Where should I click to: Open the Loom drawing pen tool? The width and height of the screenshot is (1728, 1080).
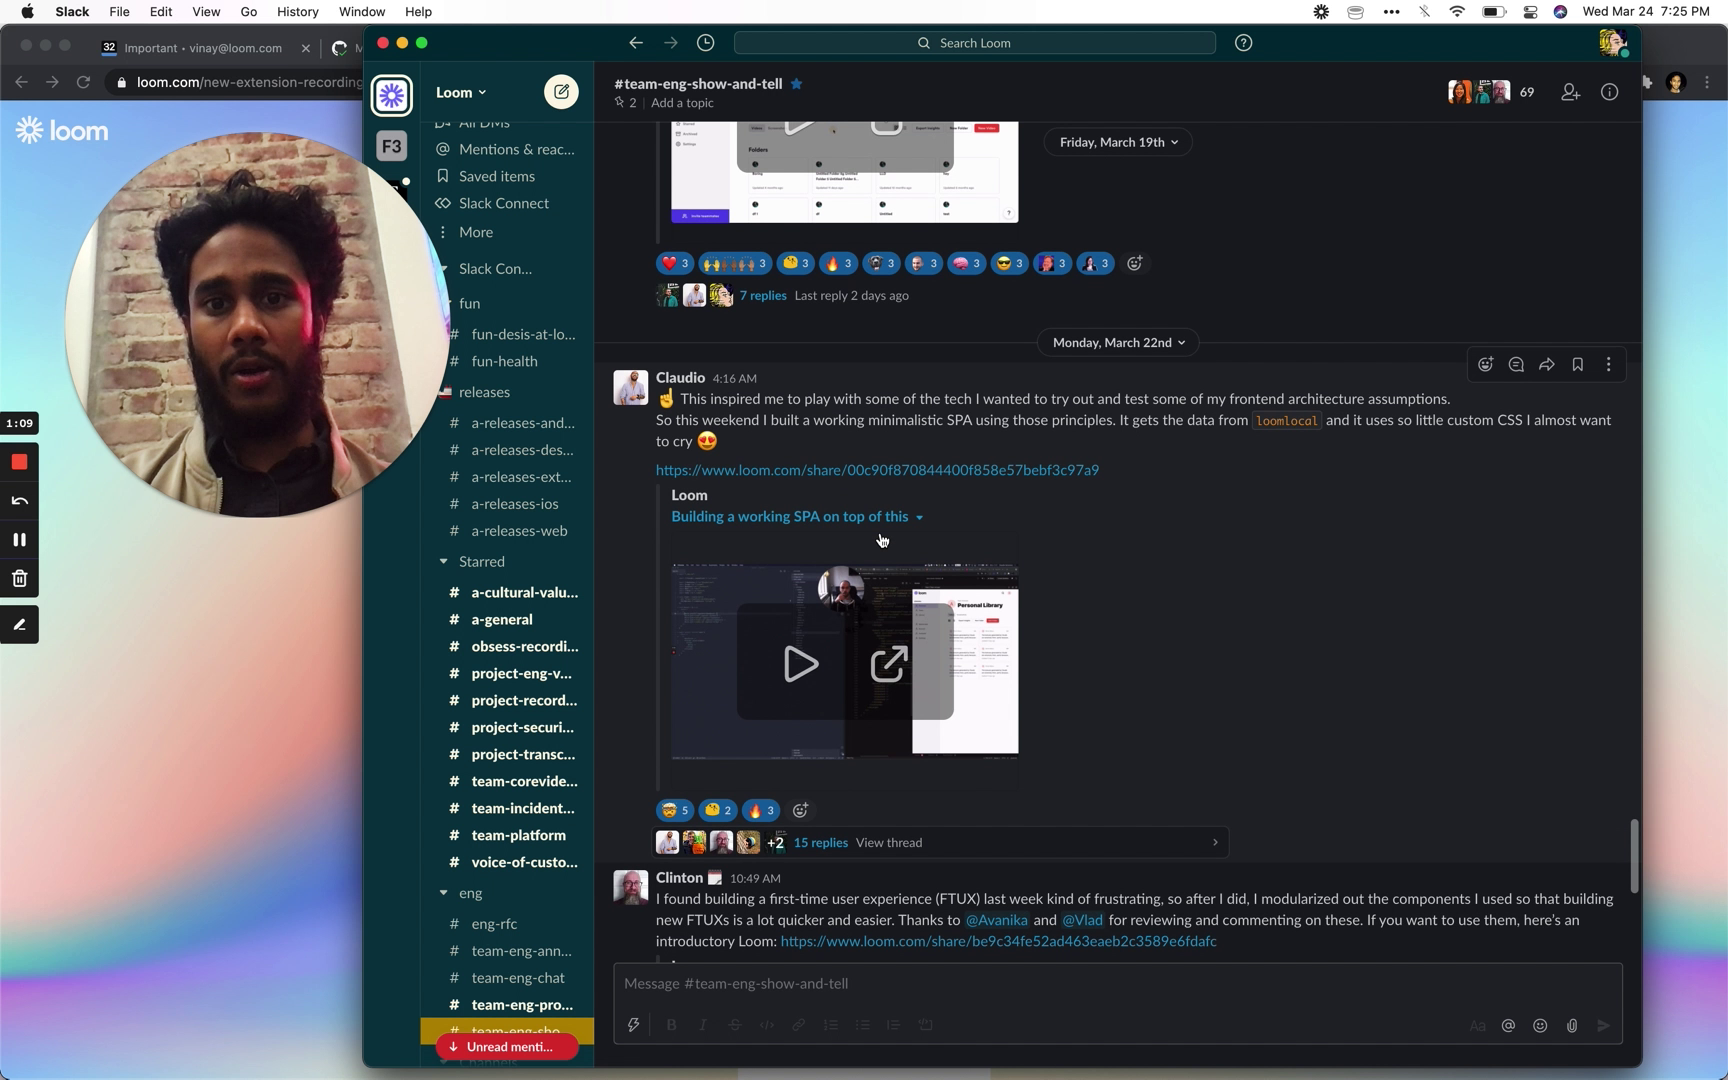coord(19,625)
